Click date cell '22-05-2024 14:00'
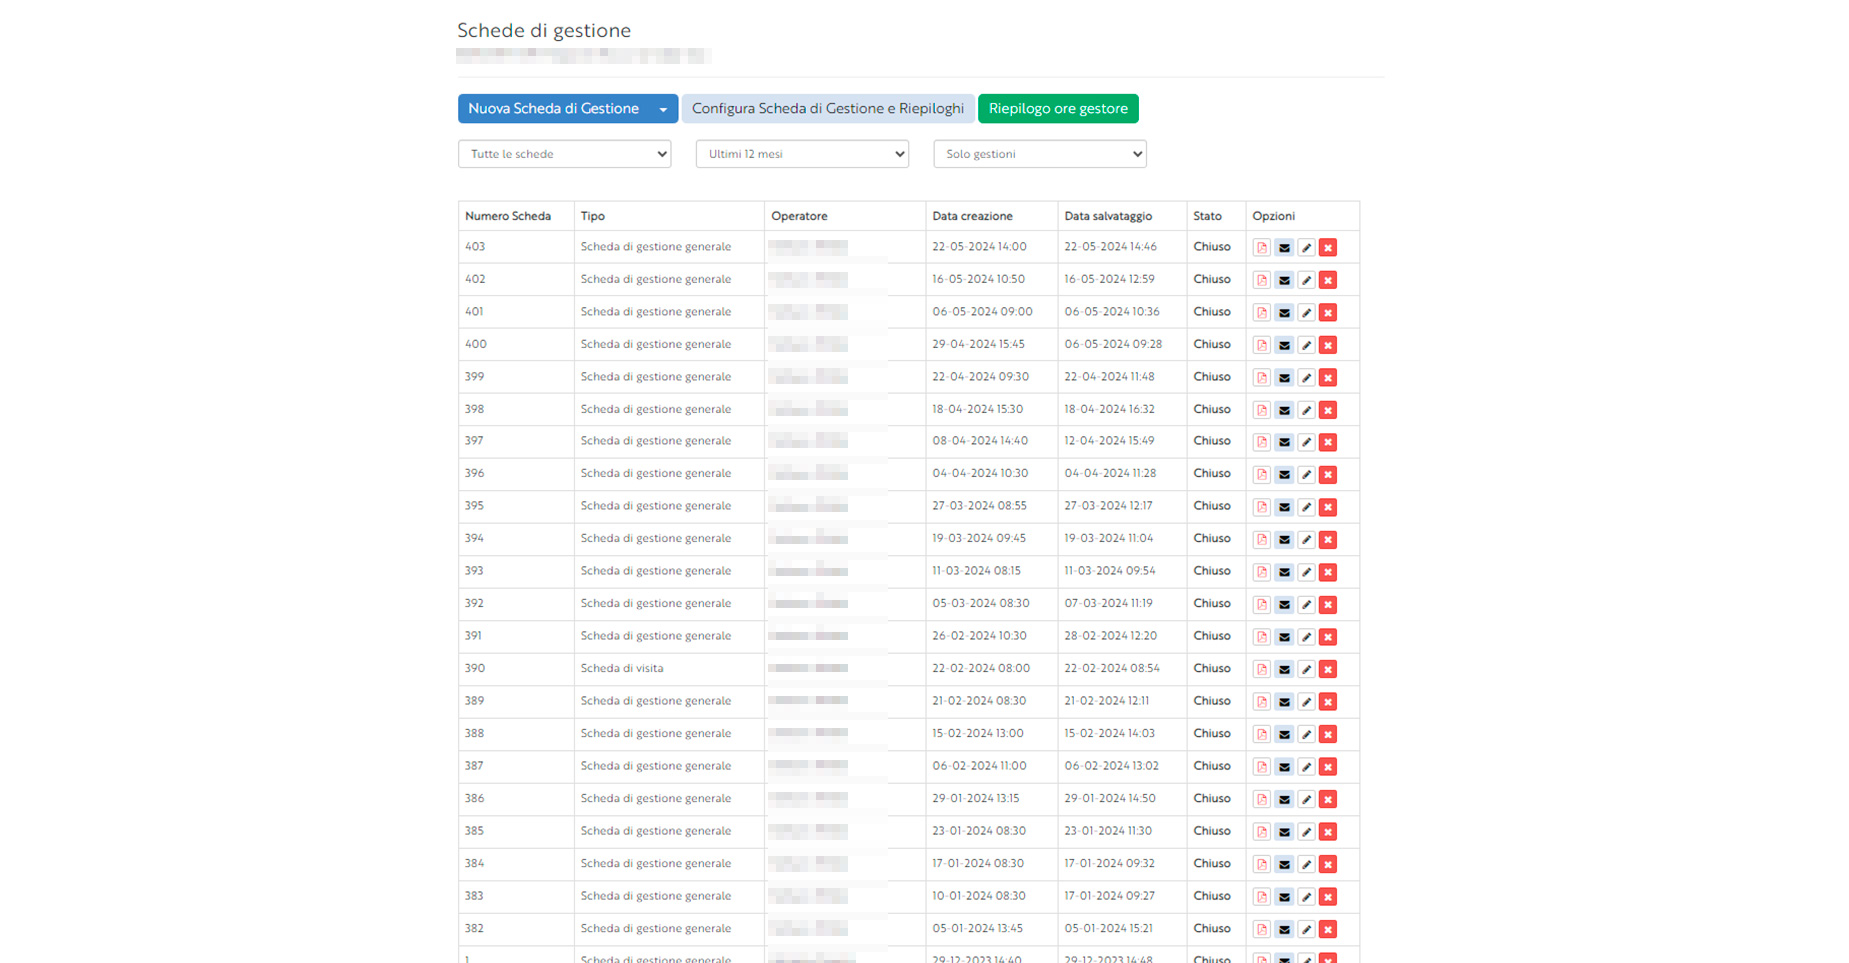Screen dimensions: 1849x963 click(979, 246)
